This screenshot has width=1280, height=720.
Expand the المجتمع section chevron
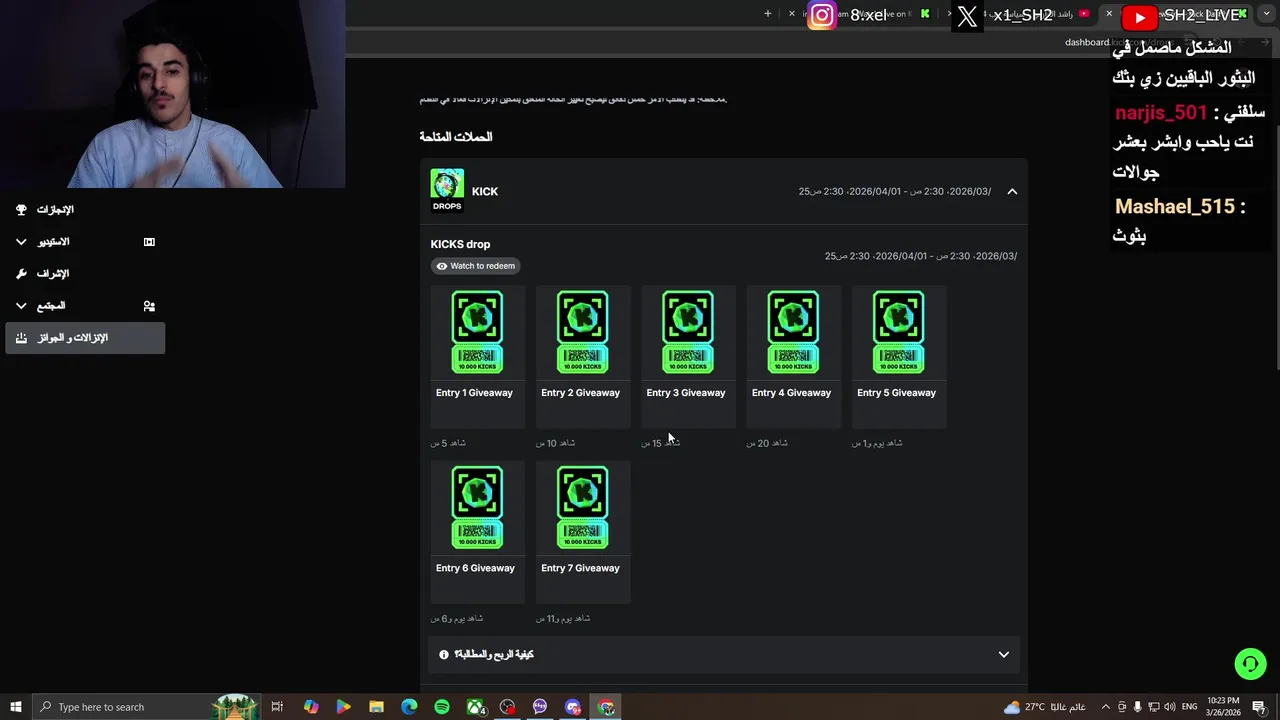[21, 306]
